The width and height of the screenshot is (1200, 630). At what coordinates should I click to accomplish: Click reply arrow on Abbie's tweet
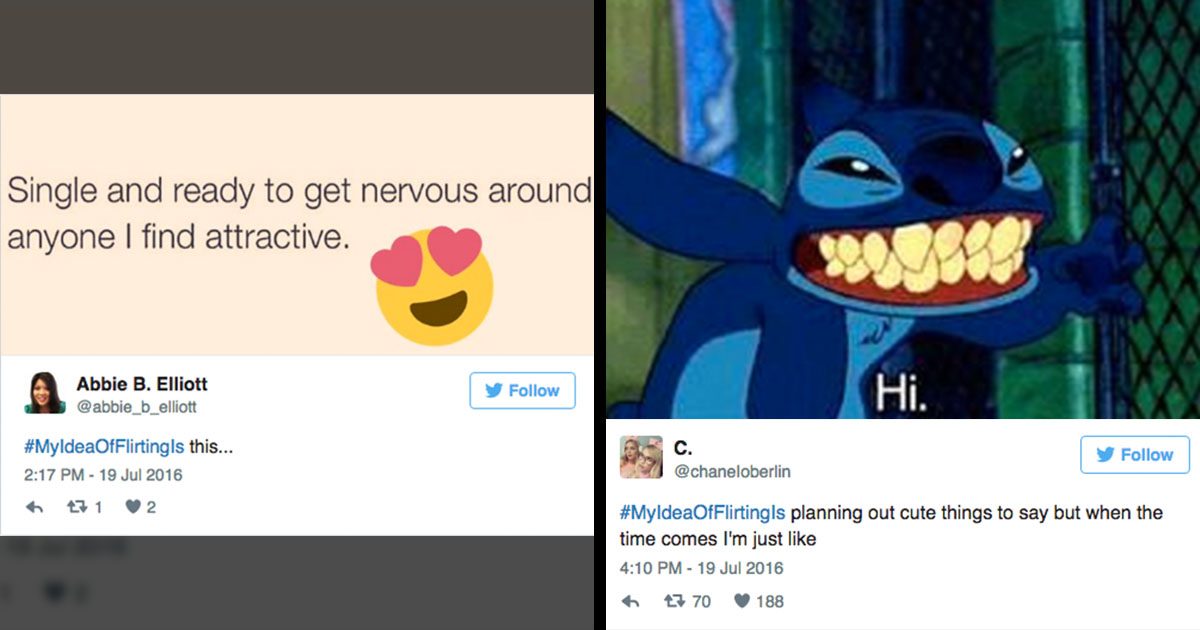[x=34, y=507]
